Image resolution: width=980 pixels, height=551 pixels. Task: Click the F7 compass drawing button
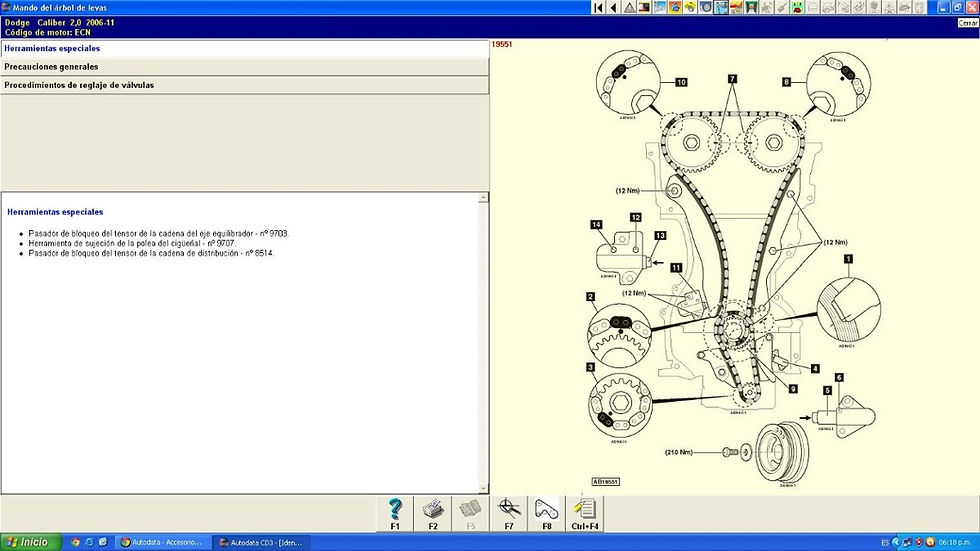509,514
